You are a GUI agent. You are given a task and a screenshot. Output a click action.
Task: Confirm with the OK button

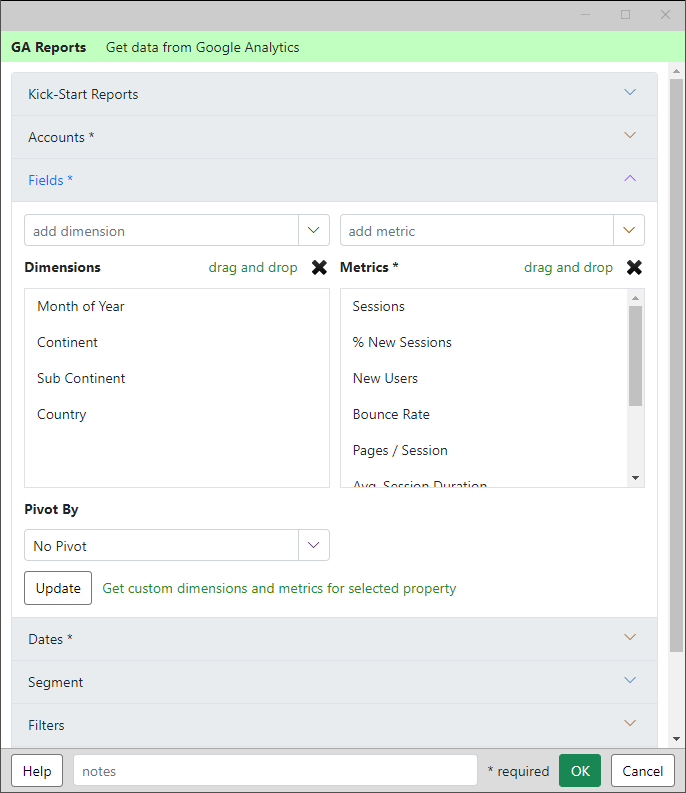580,771
